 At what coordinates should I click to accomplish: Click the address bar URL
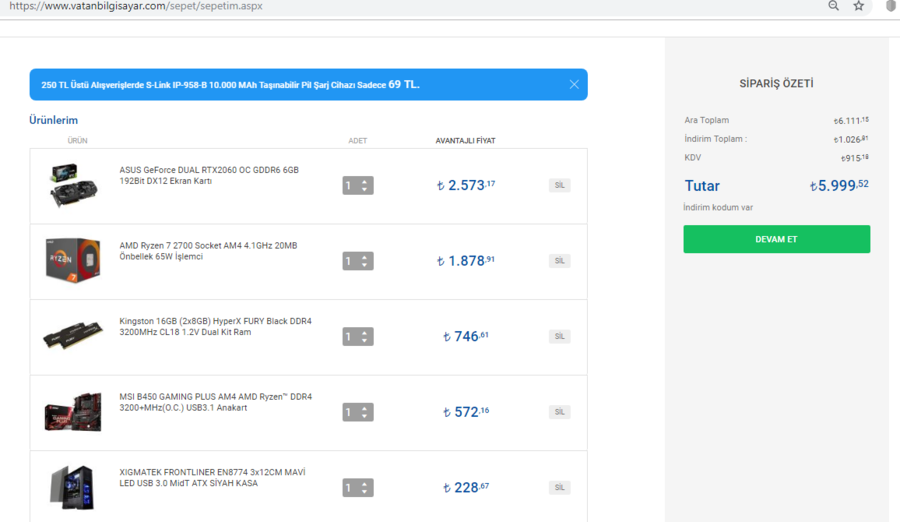click(x=136, y=6)
